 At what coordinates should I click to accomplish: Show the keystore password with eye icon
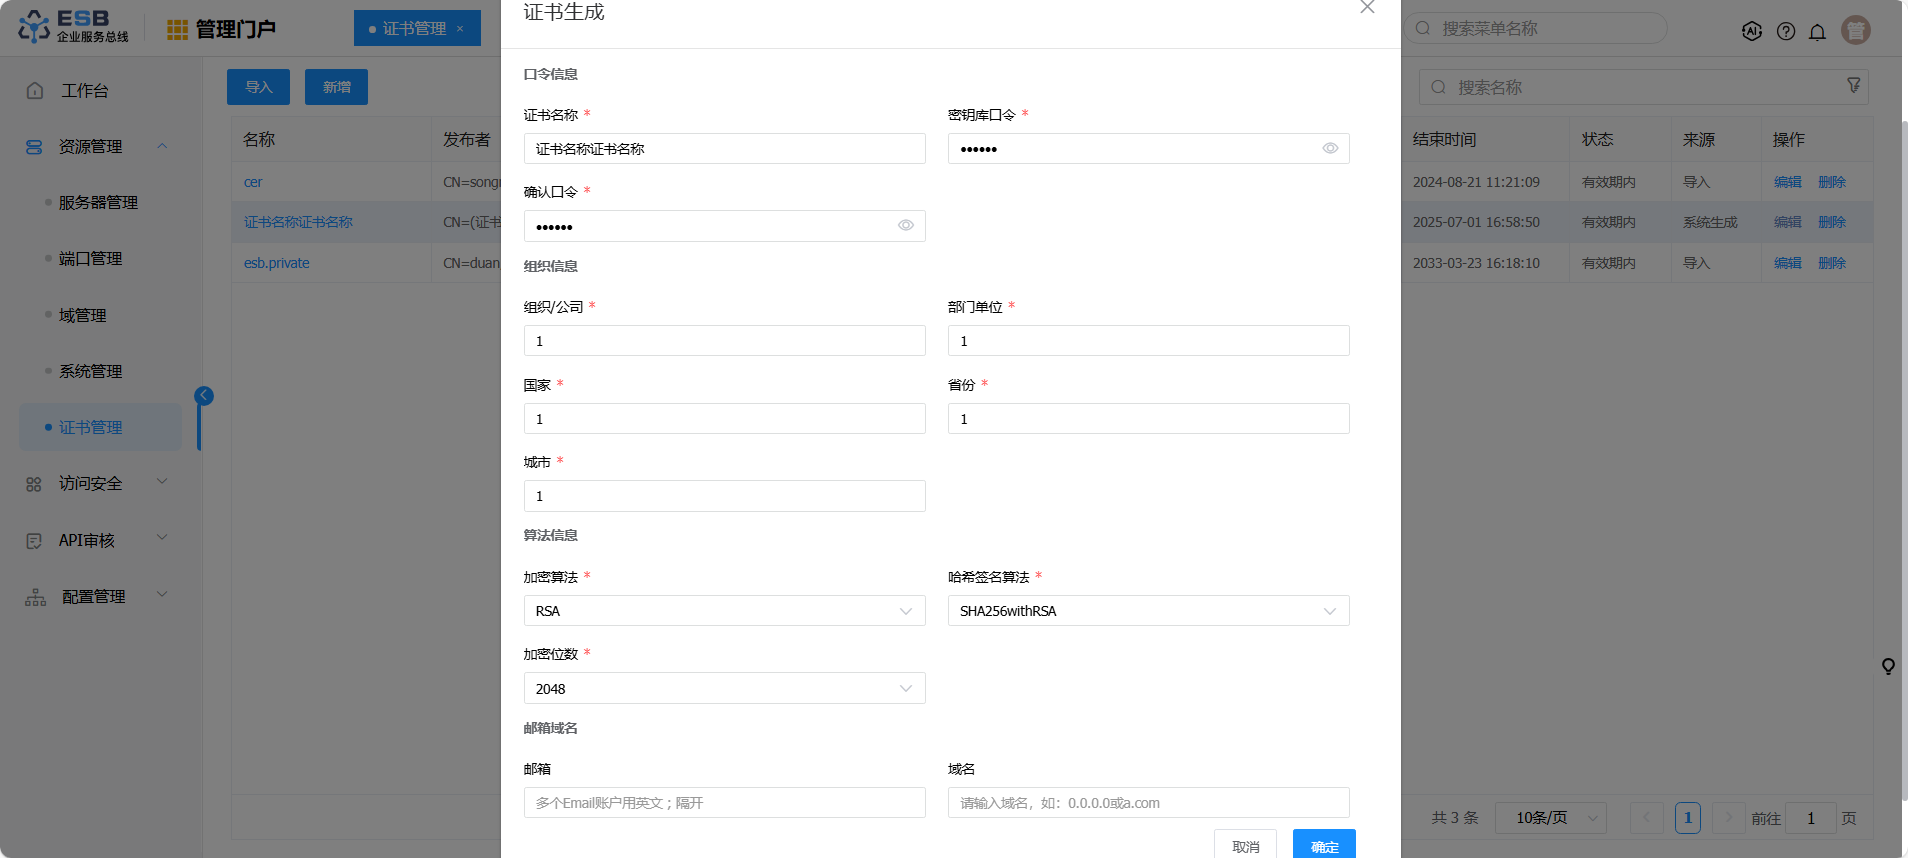1329,149
